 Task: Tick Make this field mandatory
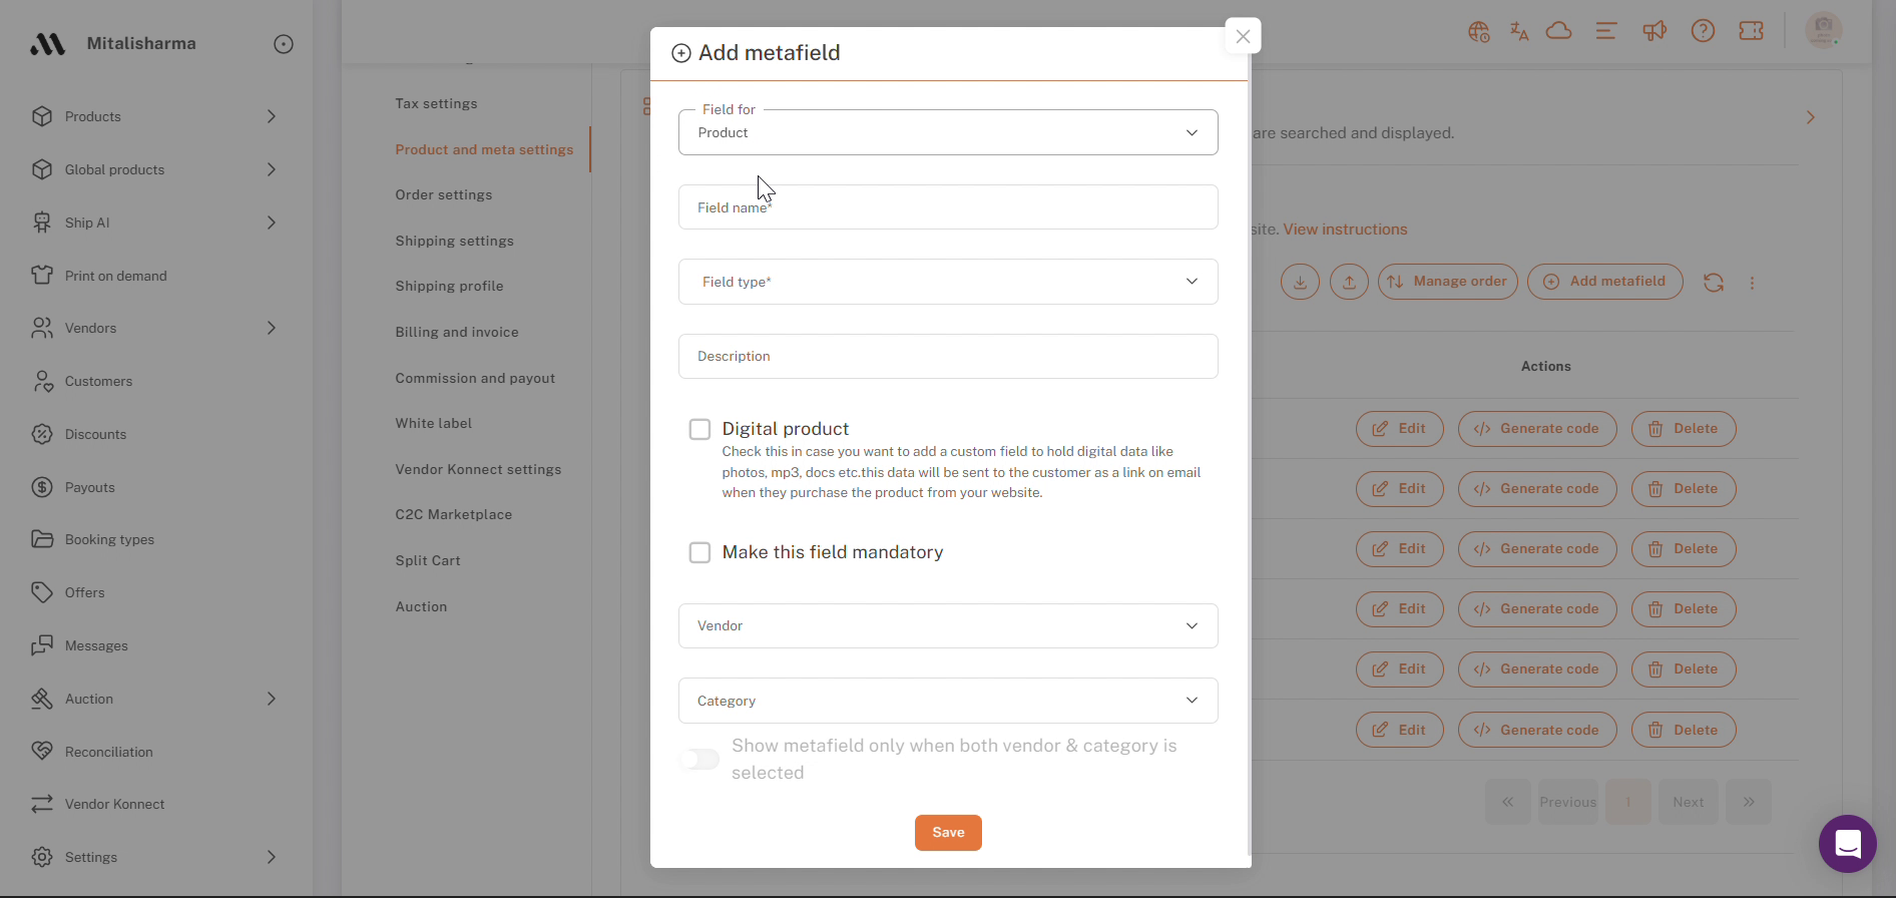coord(700,552)
